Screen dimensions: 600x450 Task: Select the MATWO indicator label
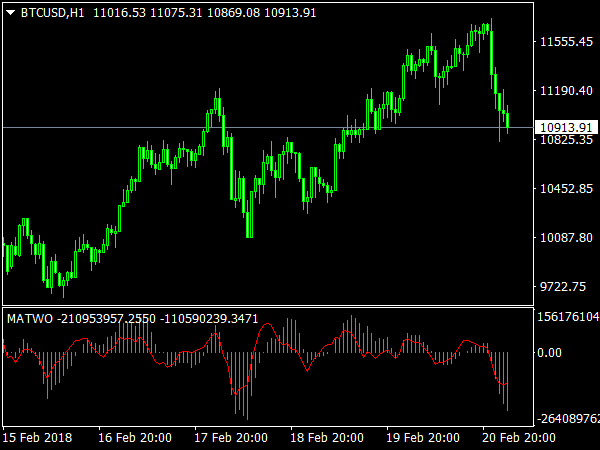30,319
